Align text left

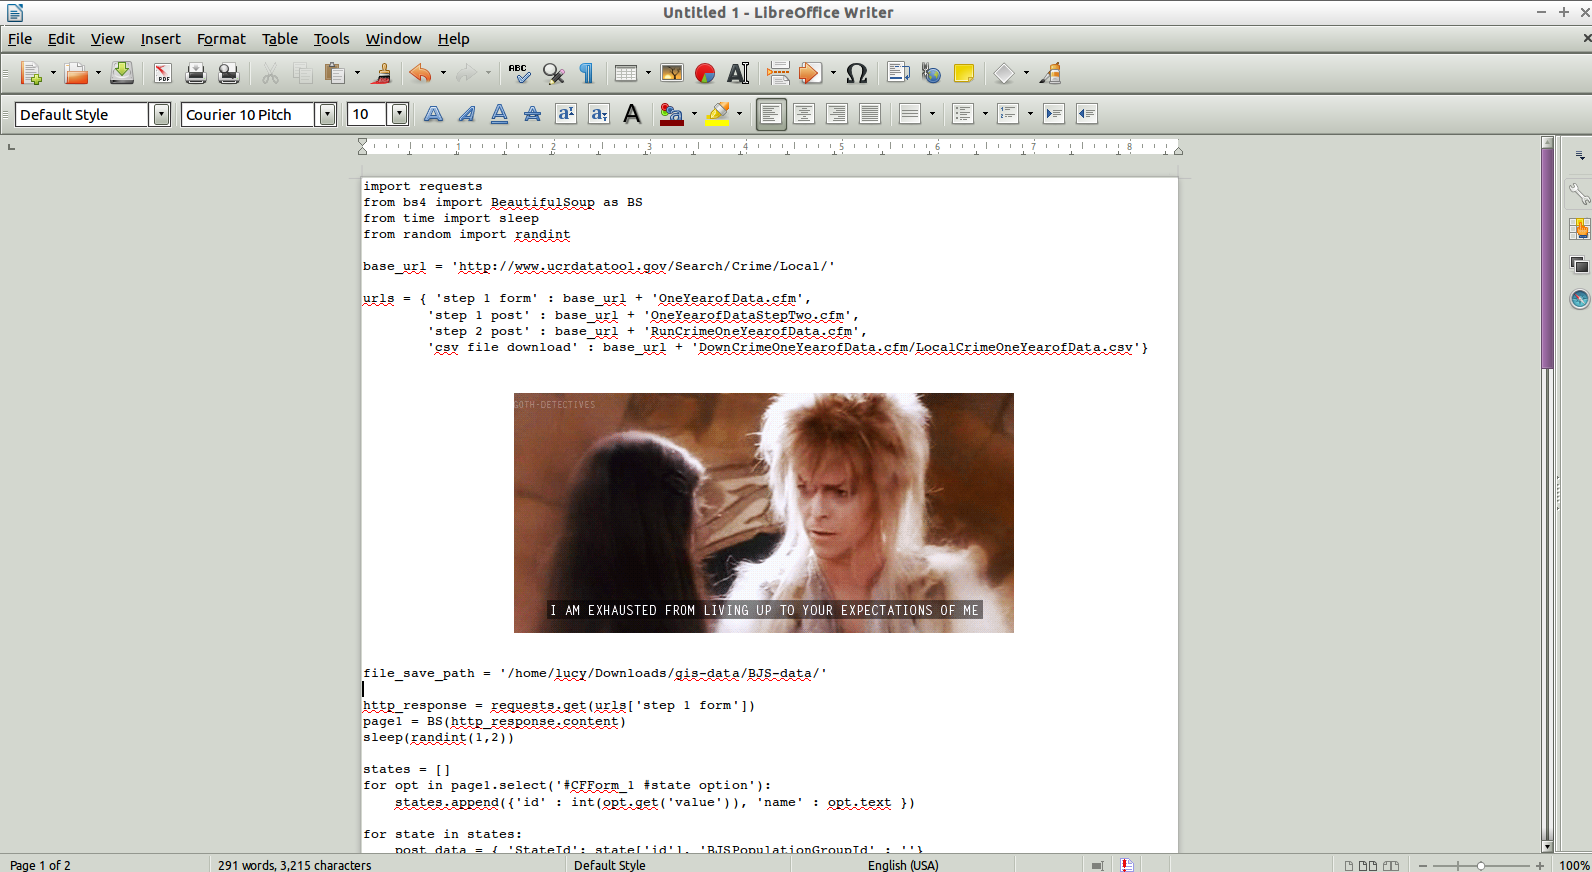(x=770, y=114)
